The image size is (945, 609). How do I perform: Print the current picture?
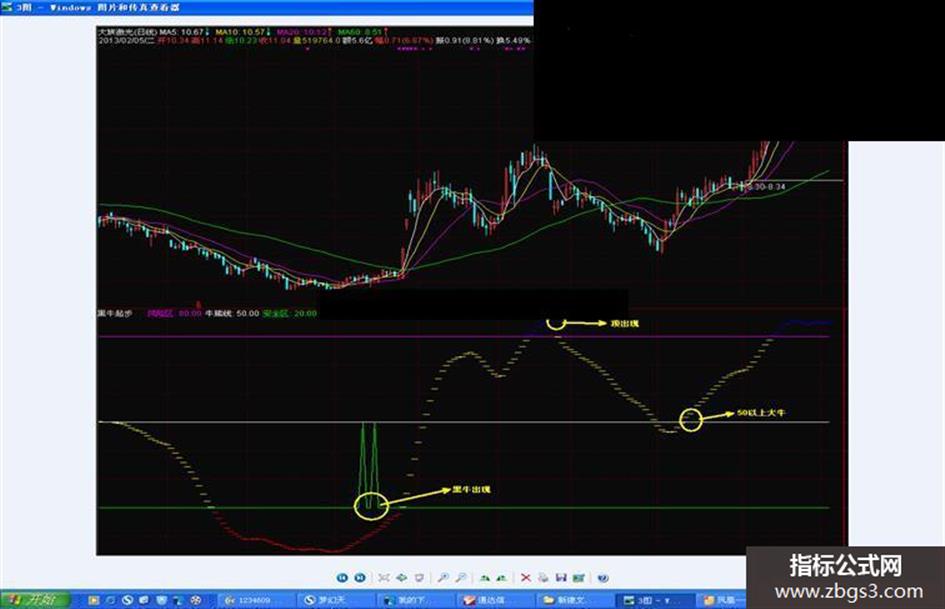[x=543, y=578]
